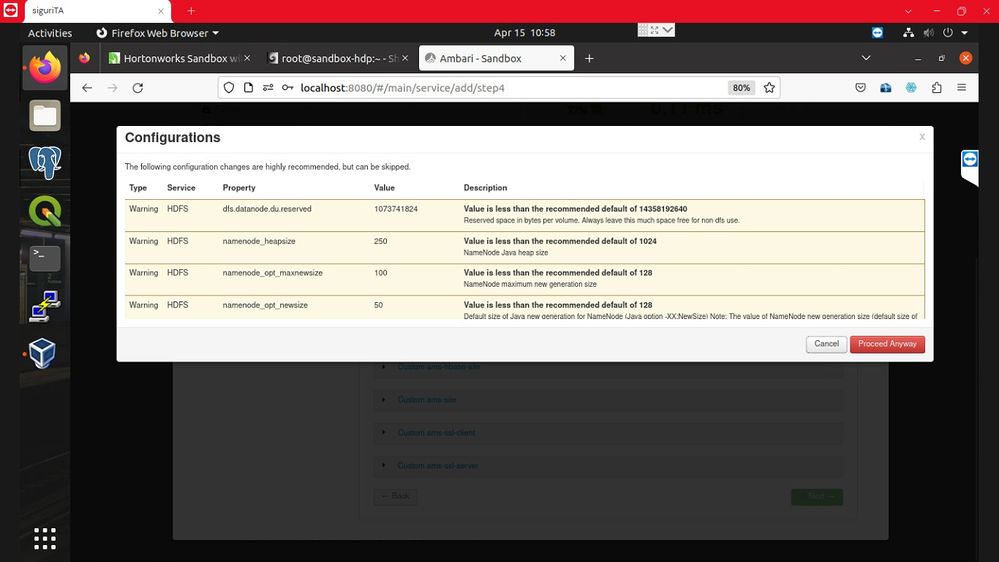This screenshot has width=999, height=562.
Task: Open a new Firefox tab
Action: click(x=589, y=59)
